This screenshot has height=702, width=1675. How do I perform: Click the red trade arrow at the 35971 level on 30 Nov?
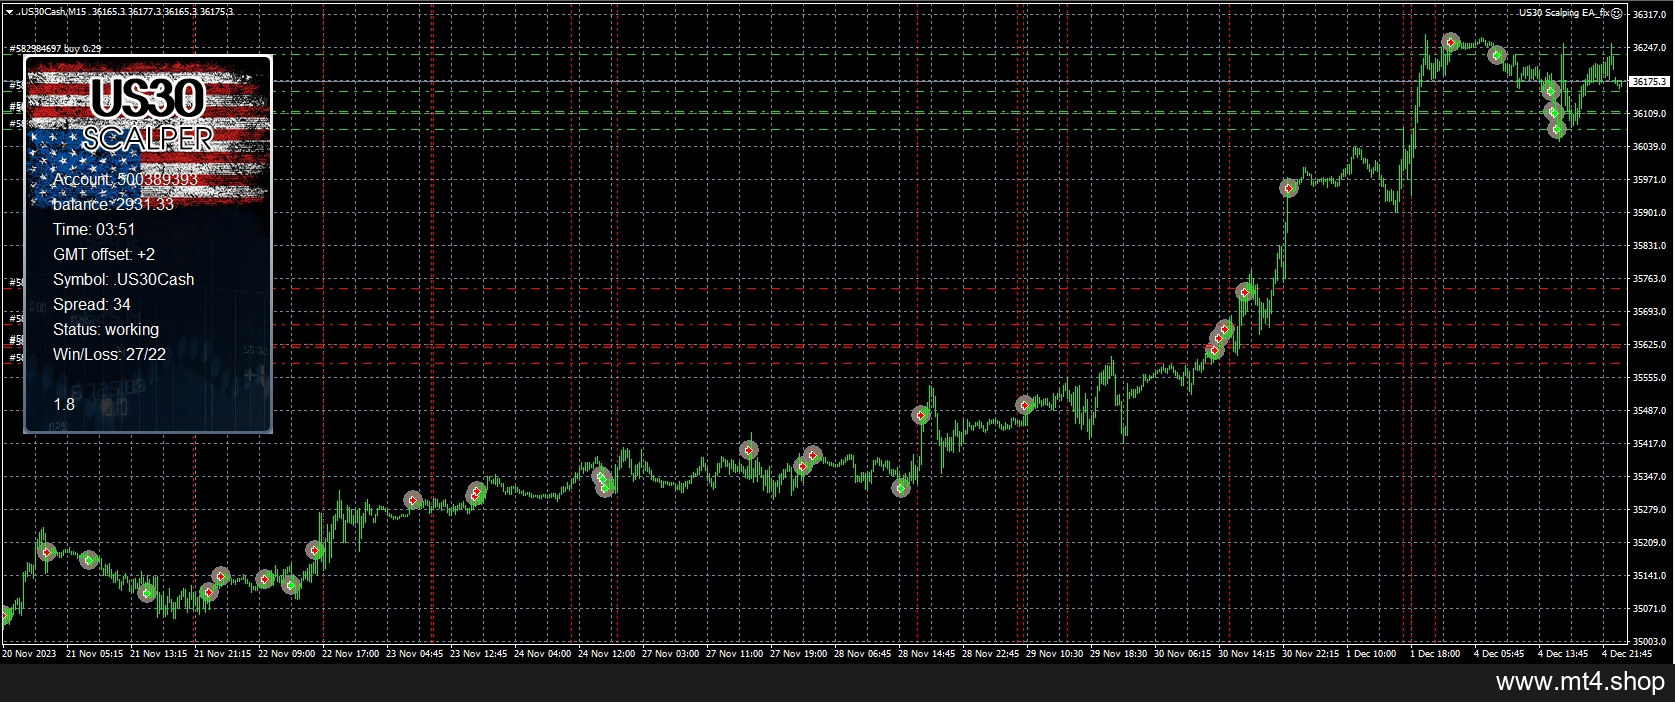[x=1290, y=188]
